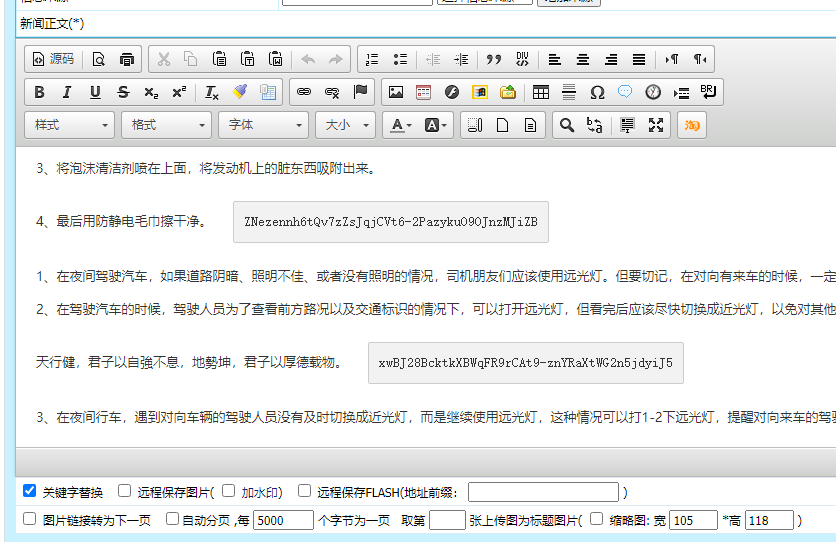Viewport: 836px width, 542px height.
Task: Click the Find (magnifier) icon
Action: tap(567, 125)
